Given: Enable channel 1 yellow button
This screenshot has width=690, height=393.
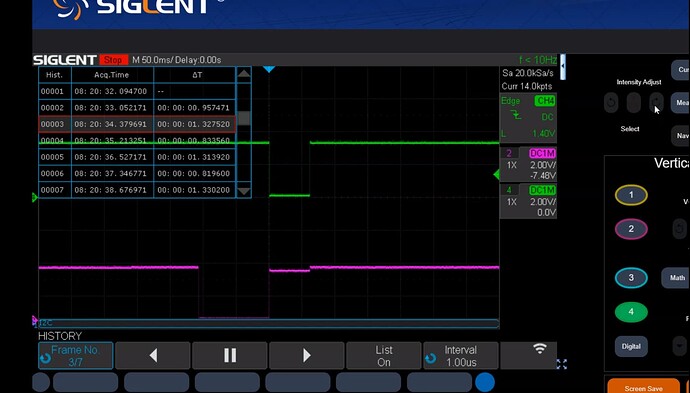Looking at the screenshot, I should (x=631, y=195).
